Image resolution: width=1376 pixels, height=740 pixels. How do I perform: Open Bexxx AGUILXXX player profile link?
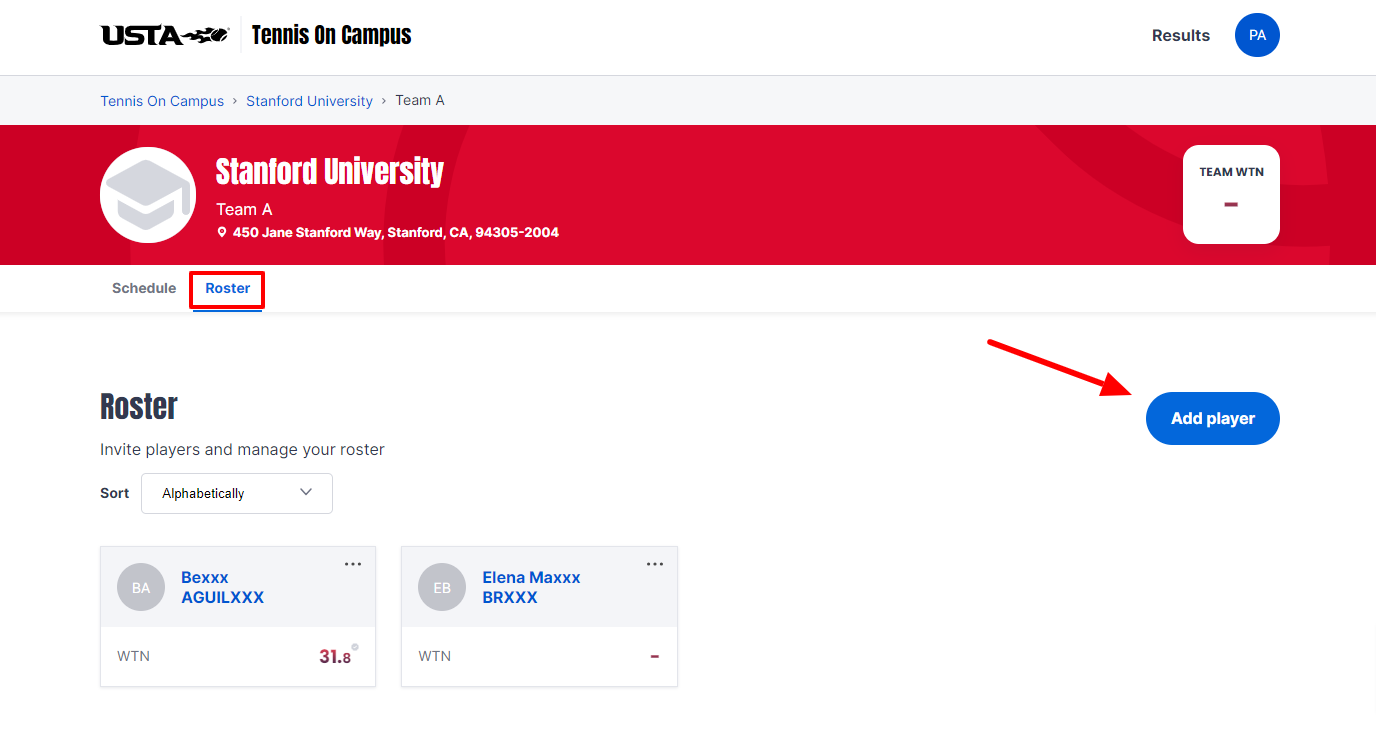click(222, 587)
